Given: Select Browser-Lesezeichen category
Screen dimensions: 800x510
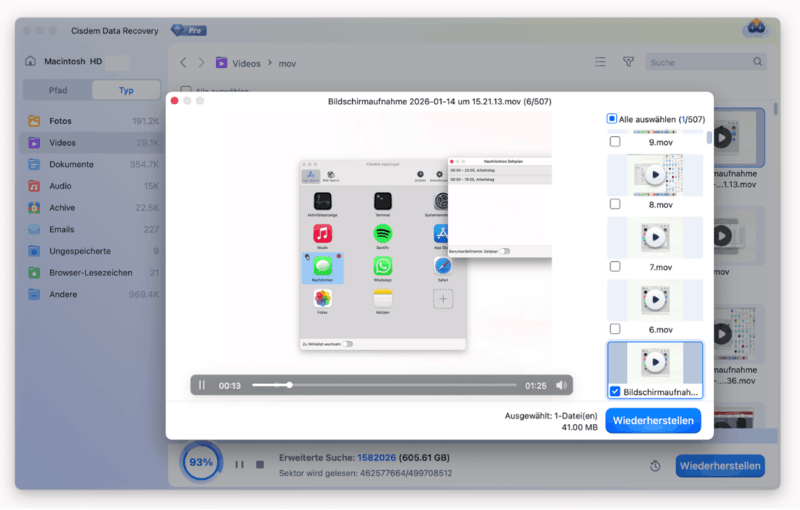Looking at the screenshot, I should tap(93, 273).
